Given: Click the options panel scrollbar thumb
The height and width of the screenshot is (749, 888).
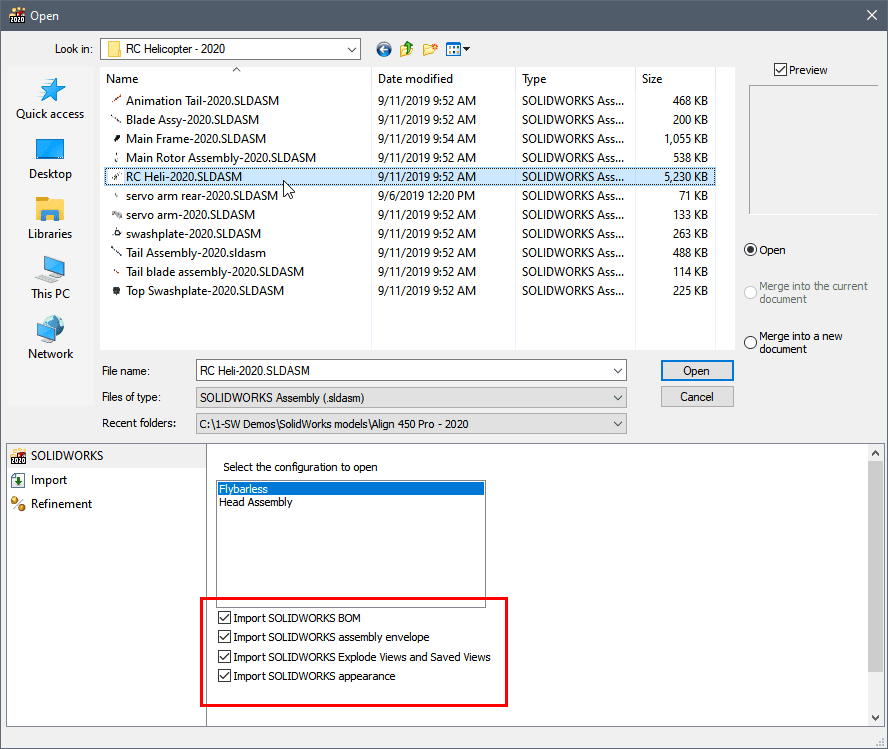Looking at the screenshot, I should click(876, 567).
